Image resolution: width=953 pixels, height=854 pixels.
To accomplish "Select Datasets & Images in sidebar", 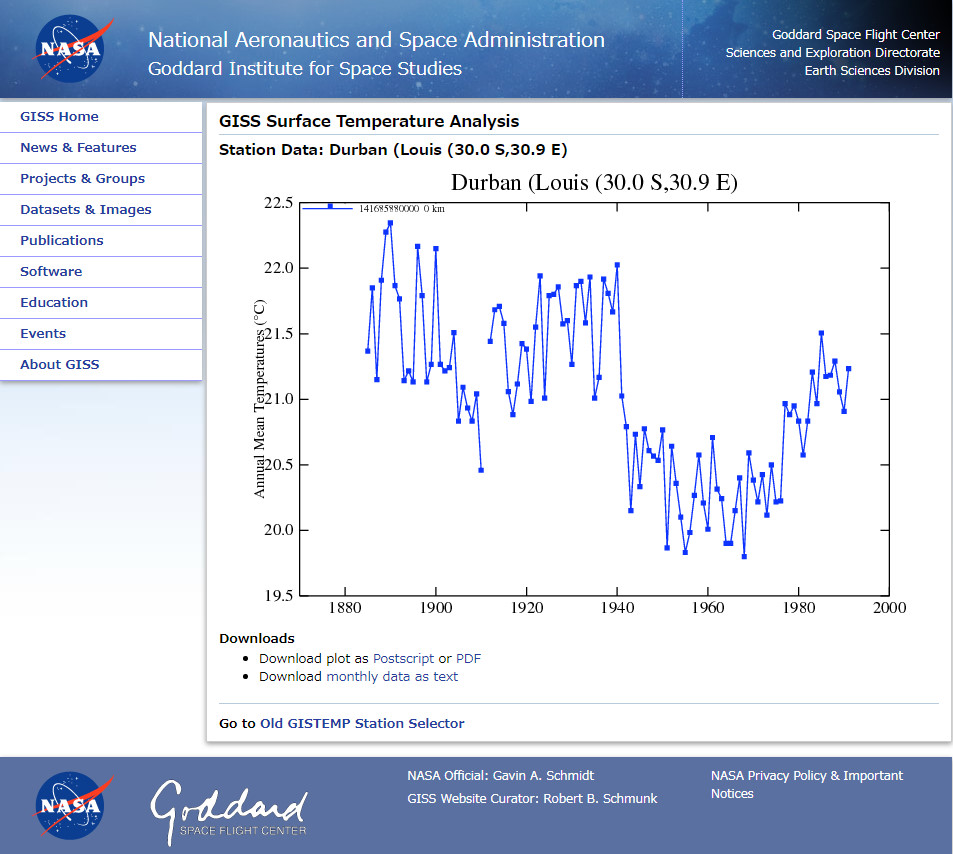I will pos(85,209).
